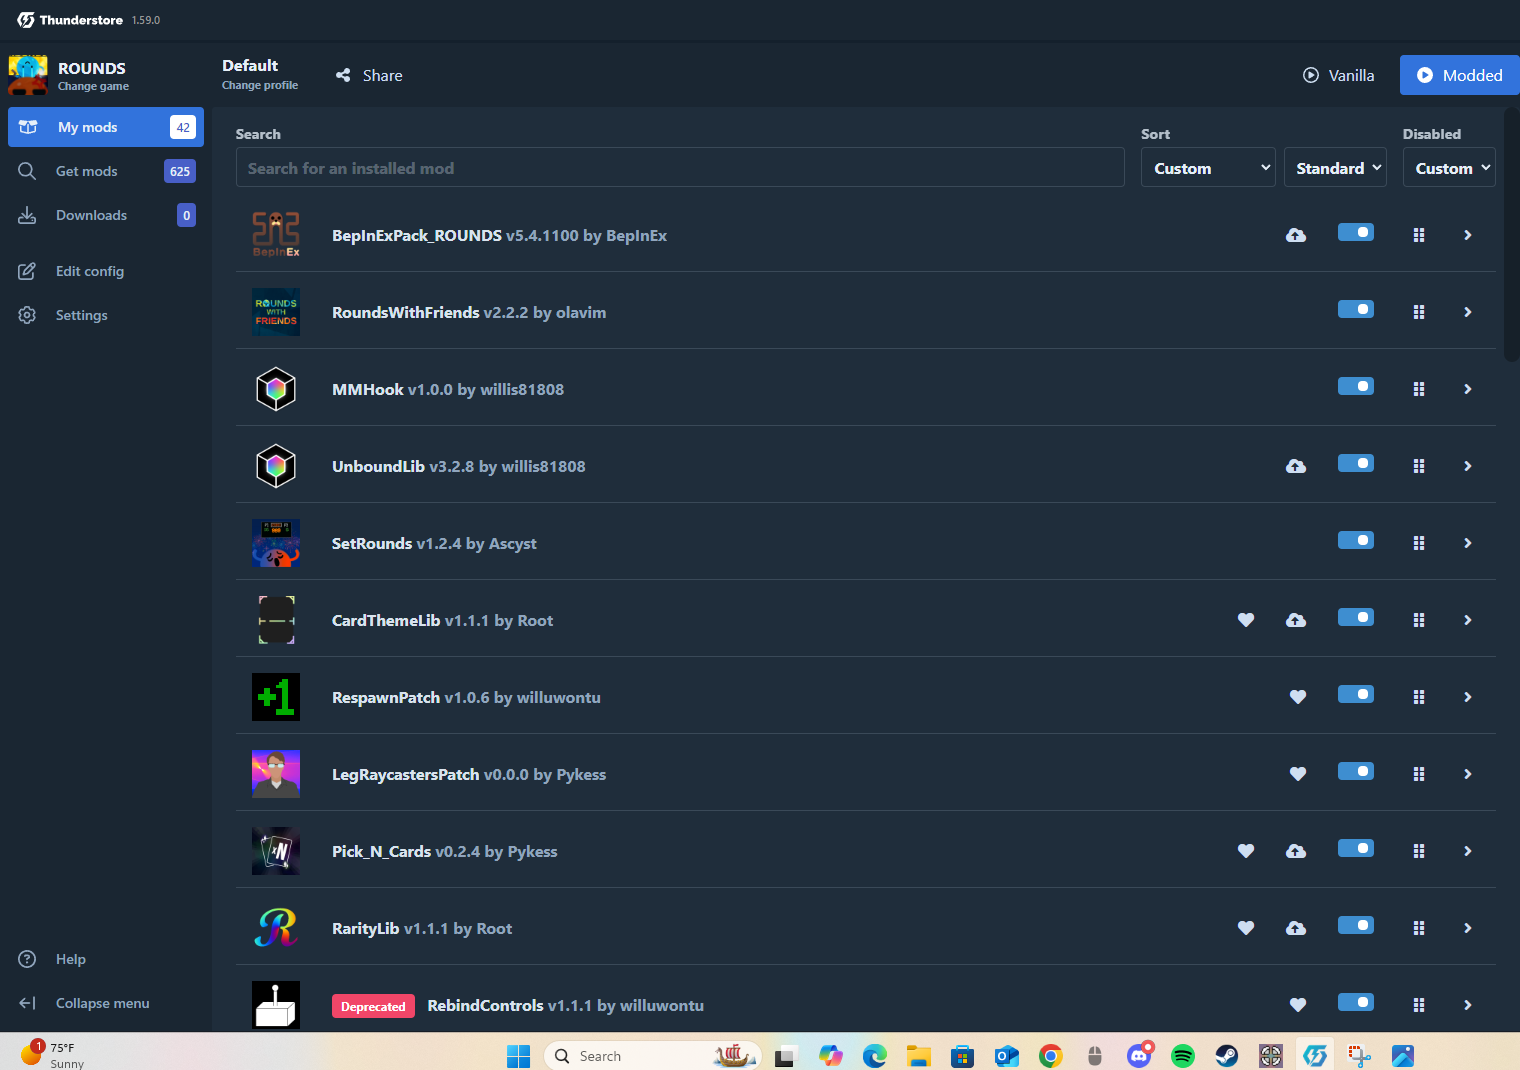Click the donate heart icon for RebindControls
The height and width of the screenshot is (1070, 1520).
coord(1298,1005)
